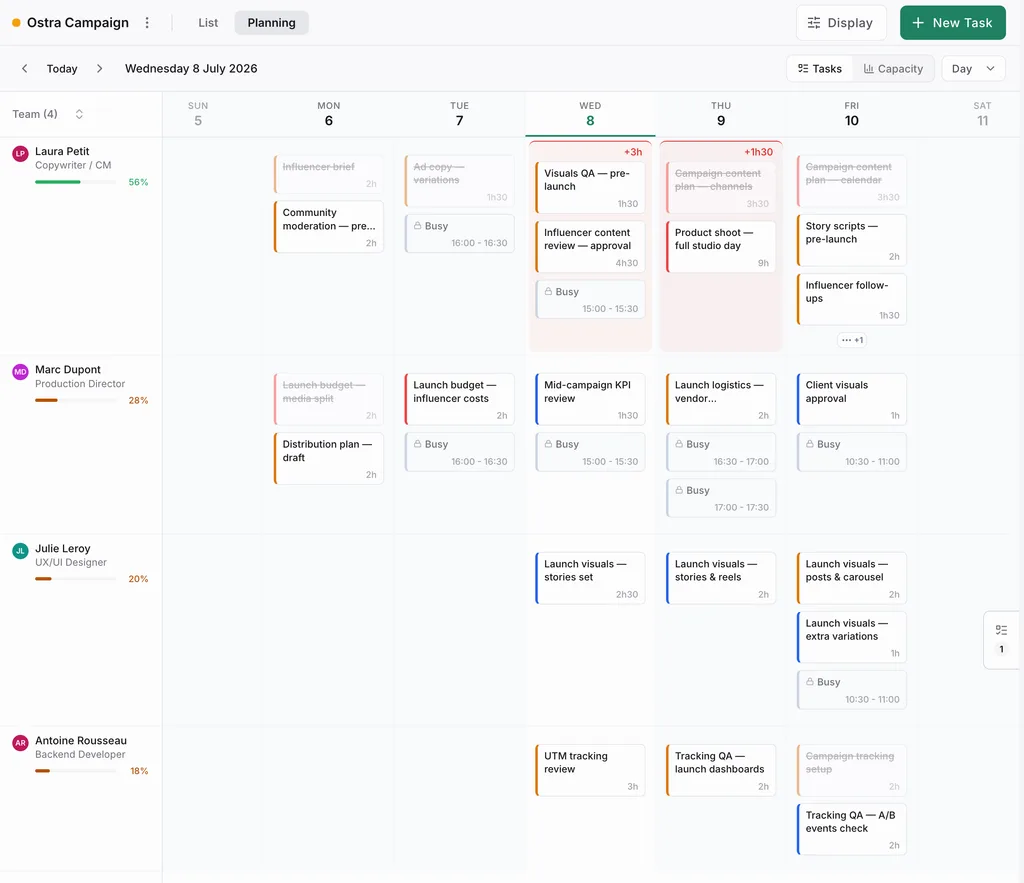Open the Community moderation task card
This screenshot has width=1024, height=883.
point(328,227)
